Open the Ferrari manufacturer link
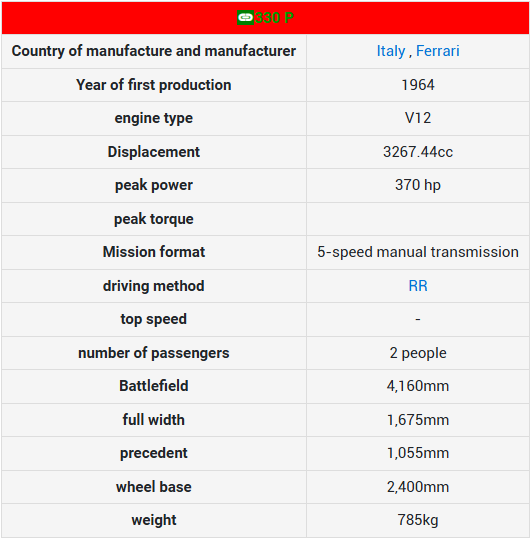Screen dimensions: 531x540 click(438, 51)
